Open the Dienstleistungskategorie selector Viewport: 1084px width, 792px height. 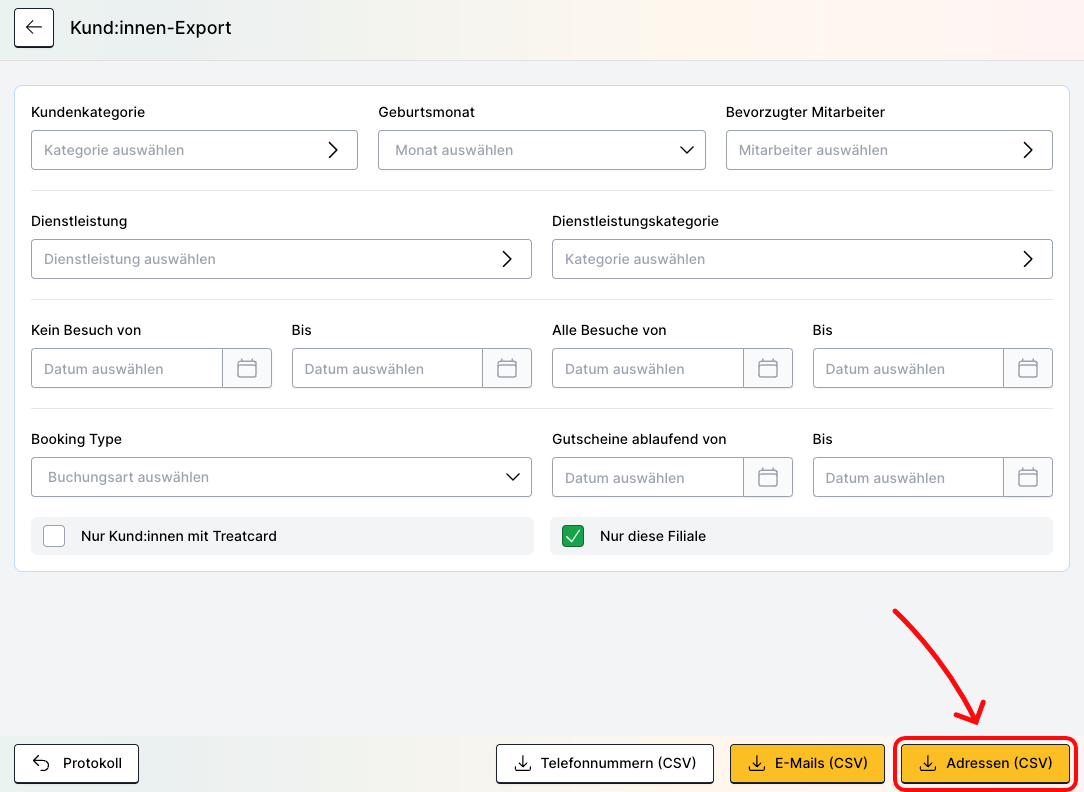click(x=801, y=259)
